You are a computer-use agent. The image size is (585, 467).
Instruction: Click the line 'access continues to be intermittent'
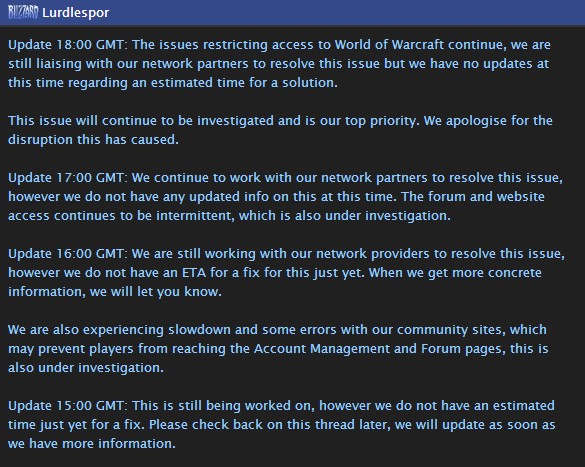pos(229,216)
